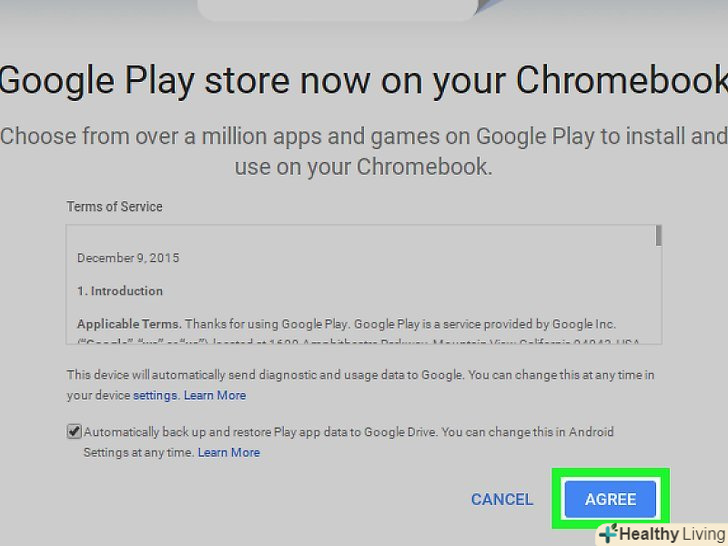This screenshot has width=728, height=546.
Task: Click the white panel at the top
Action: coord(338,10)
